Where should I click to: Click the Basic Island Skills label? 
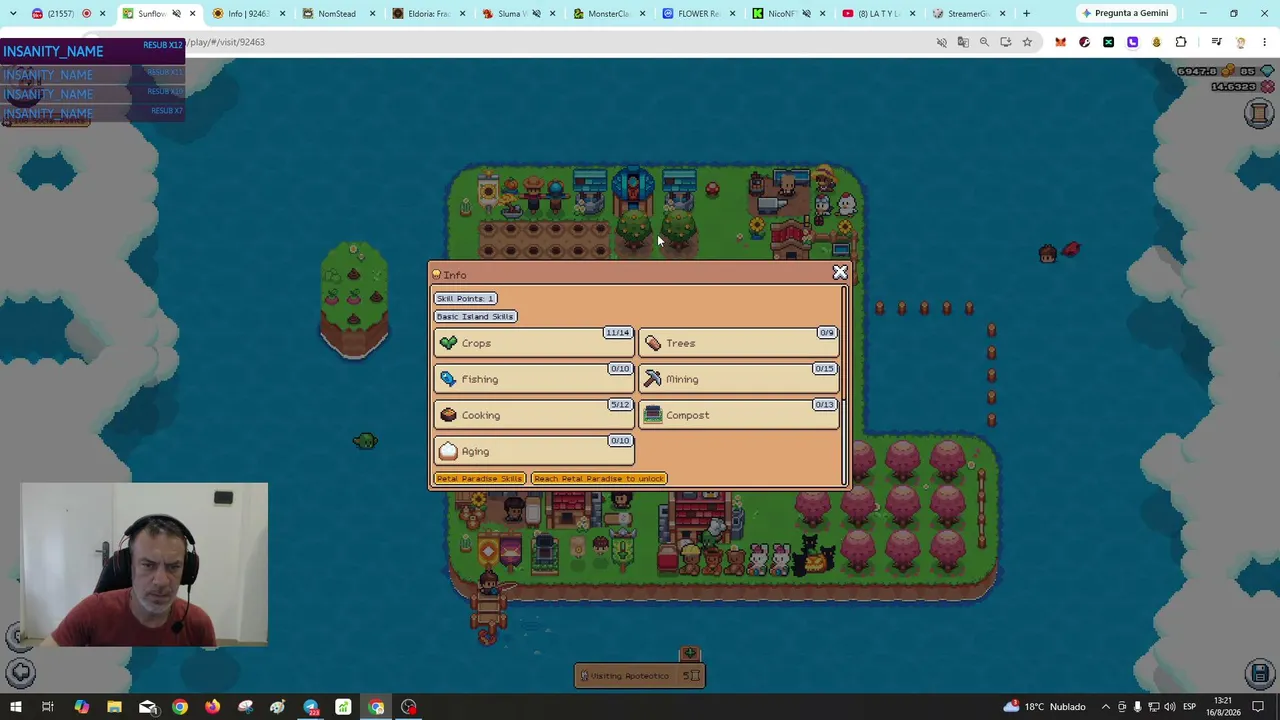(475, 316)
